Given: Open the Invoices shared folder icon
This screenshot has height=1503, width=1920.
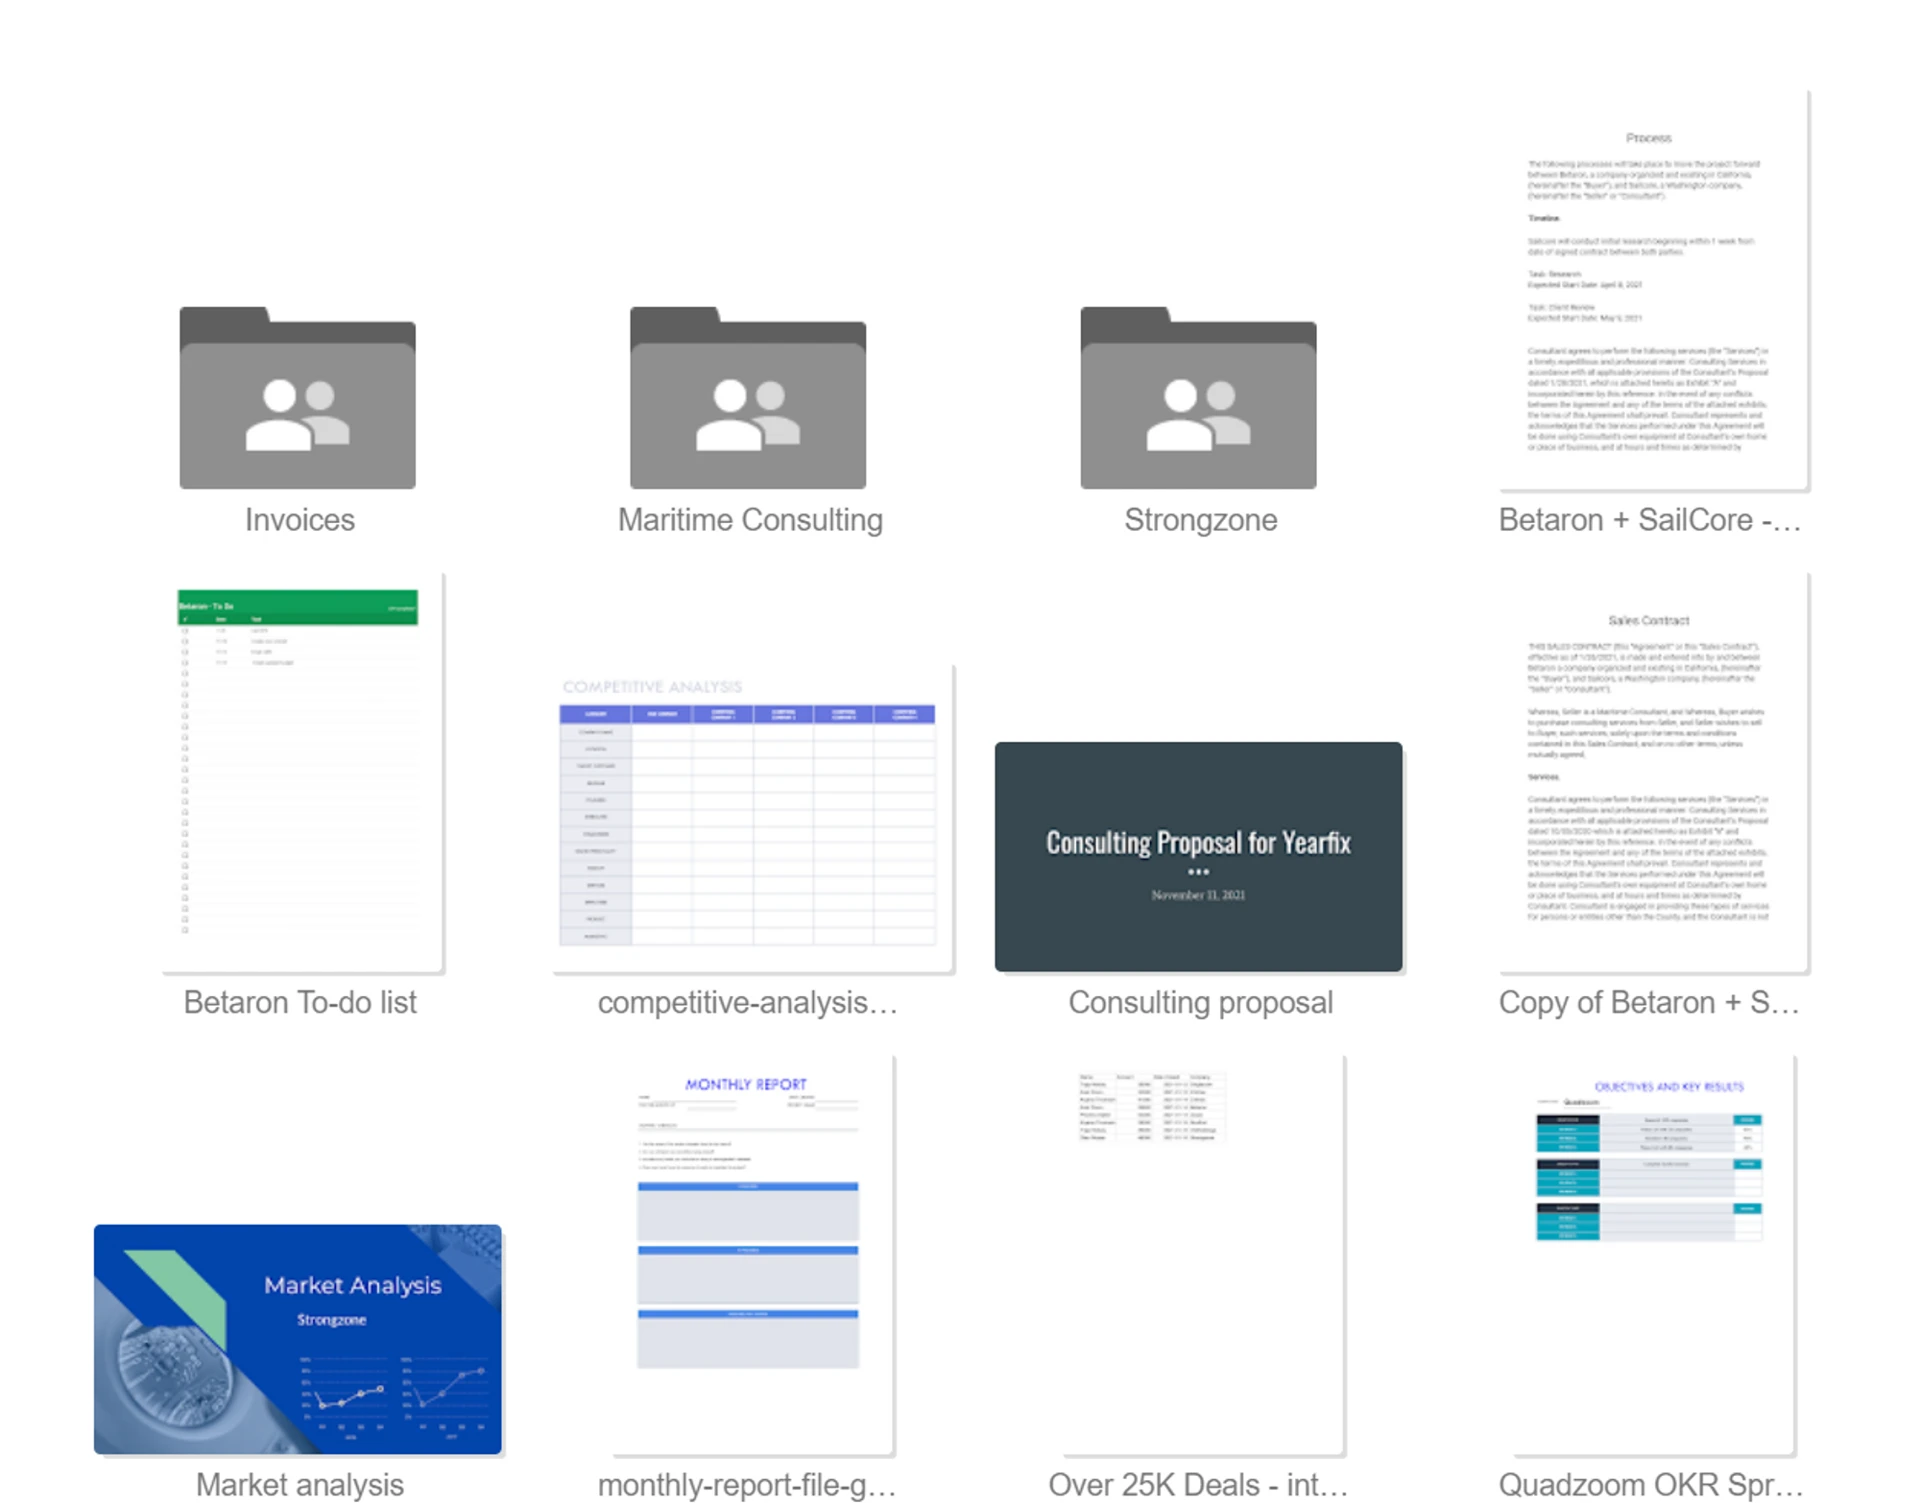Looking at the screenshot, I should tap(297, 398).
